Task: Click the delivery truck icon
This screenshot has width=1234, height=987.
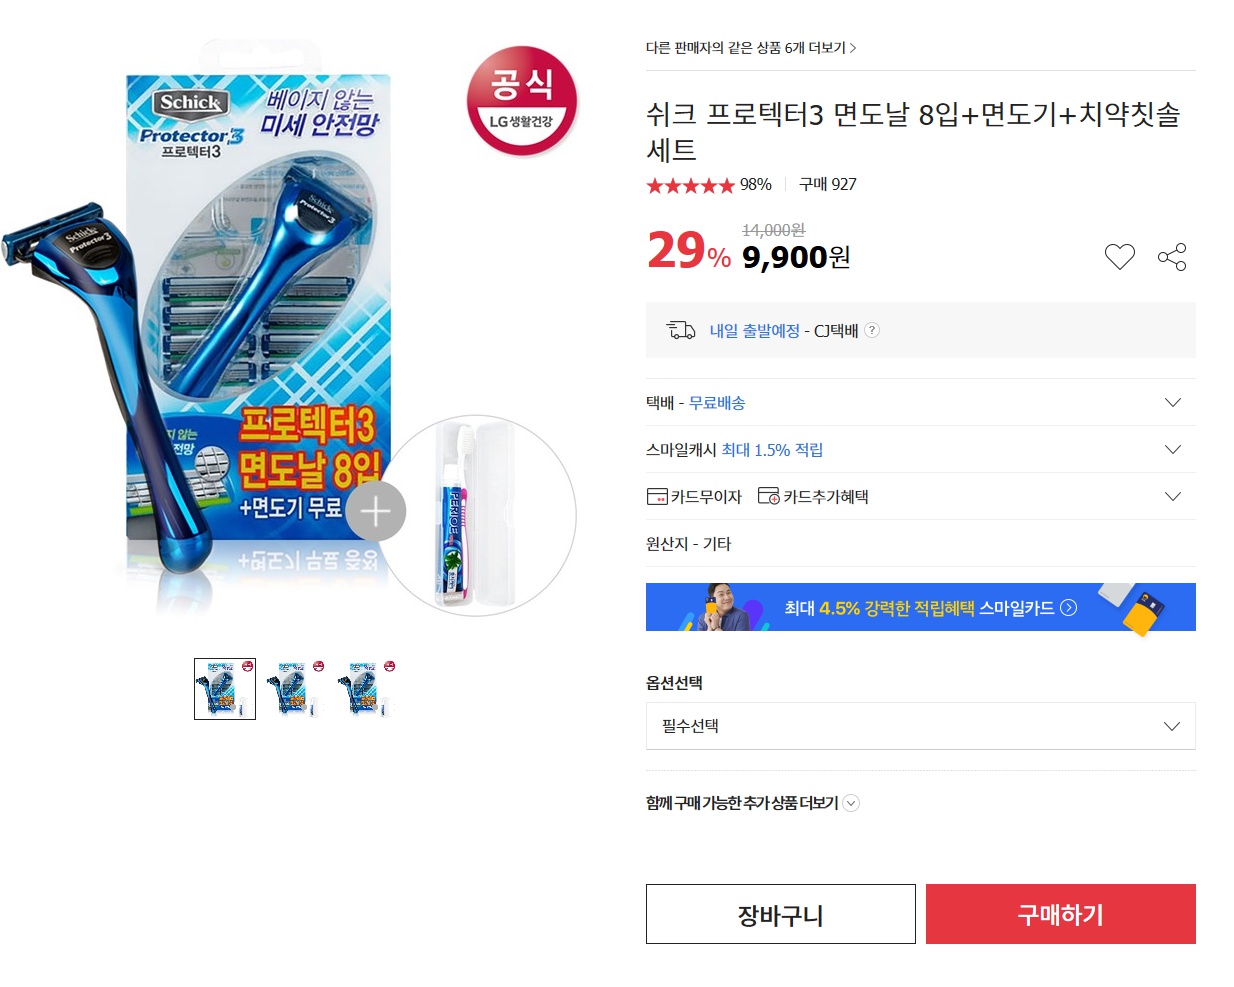Action: (x=681, y=330)
